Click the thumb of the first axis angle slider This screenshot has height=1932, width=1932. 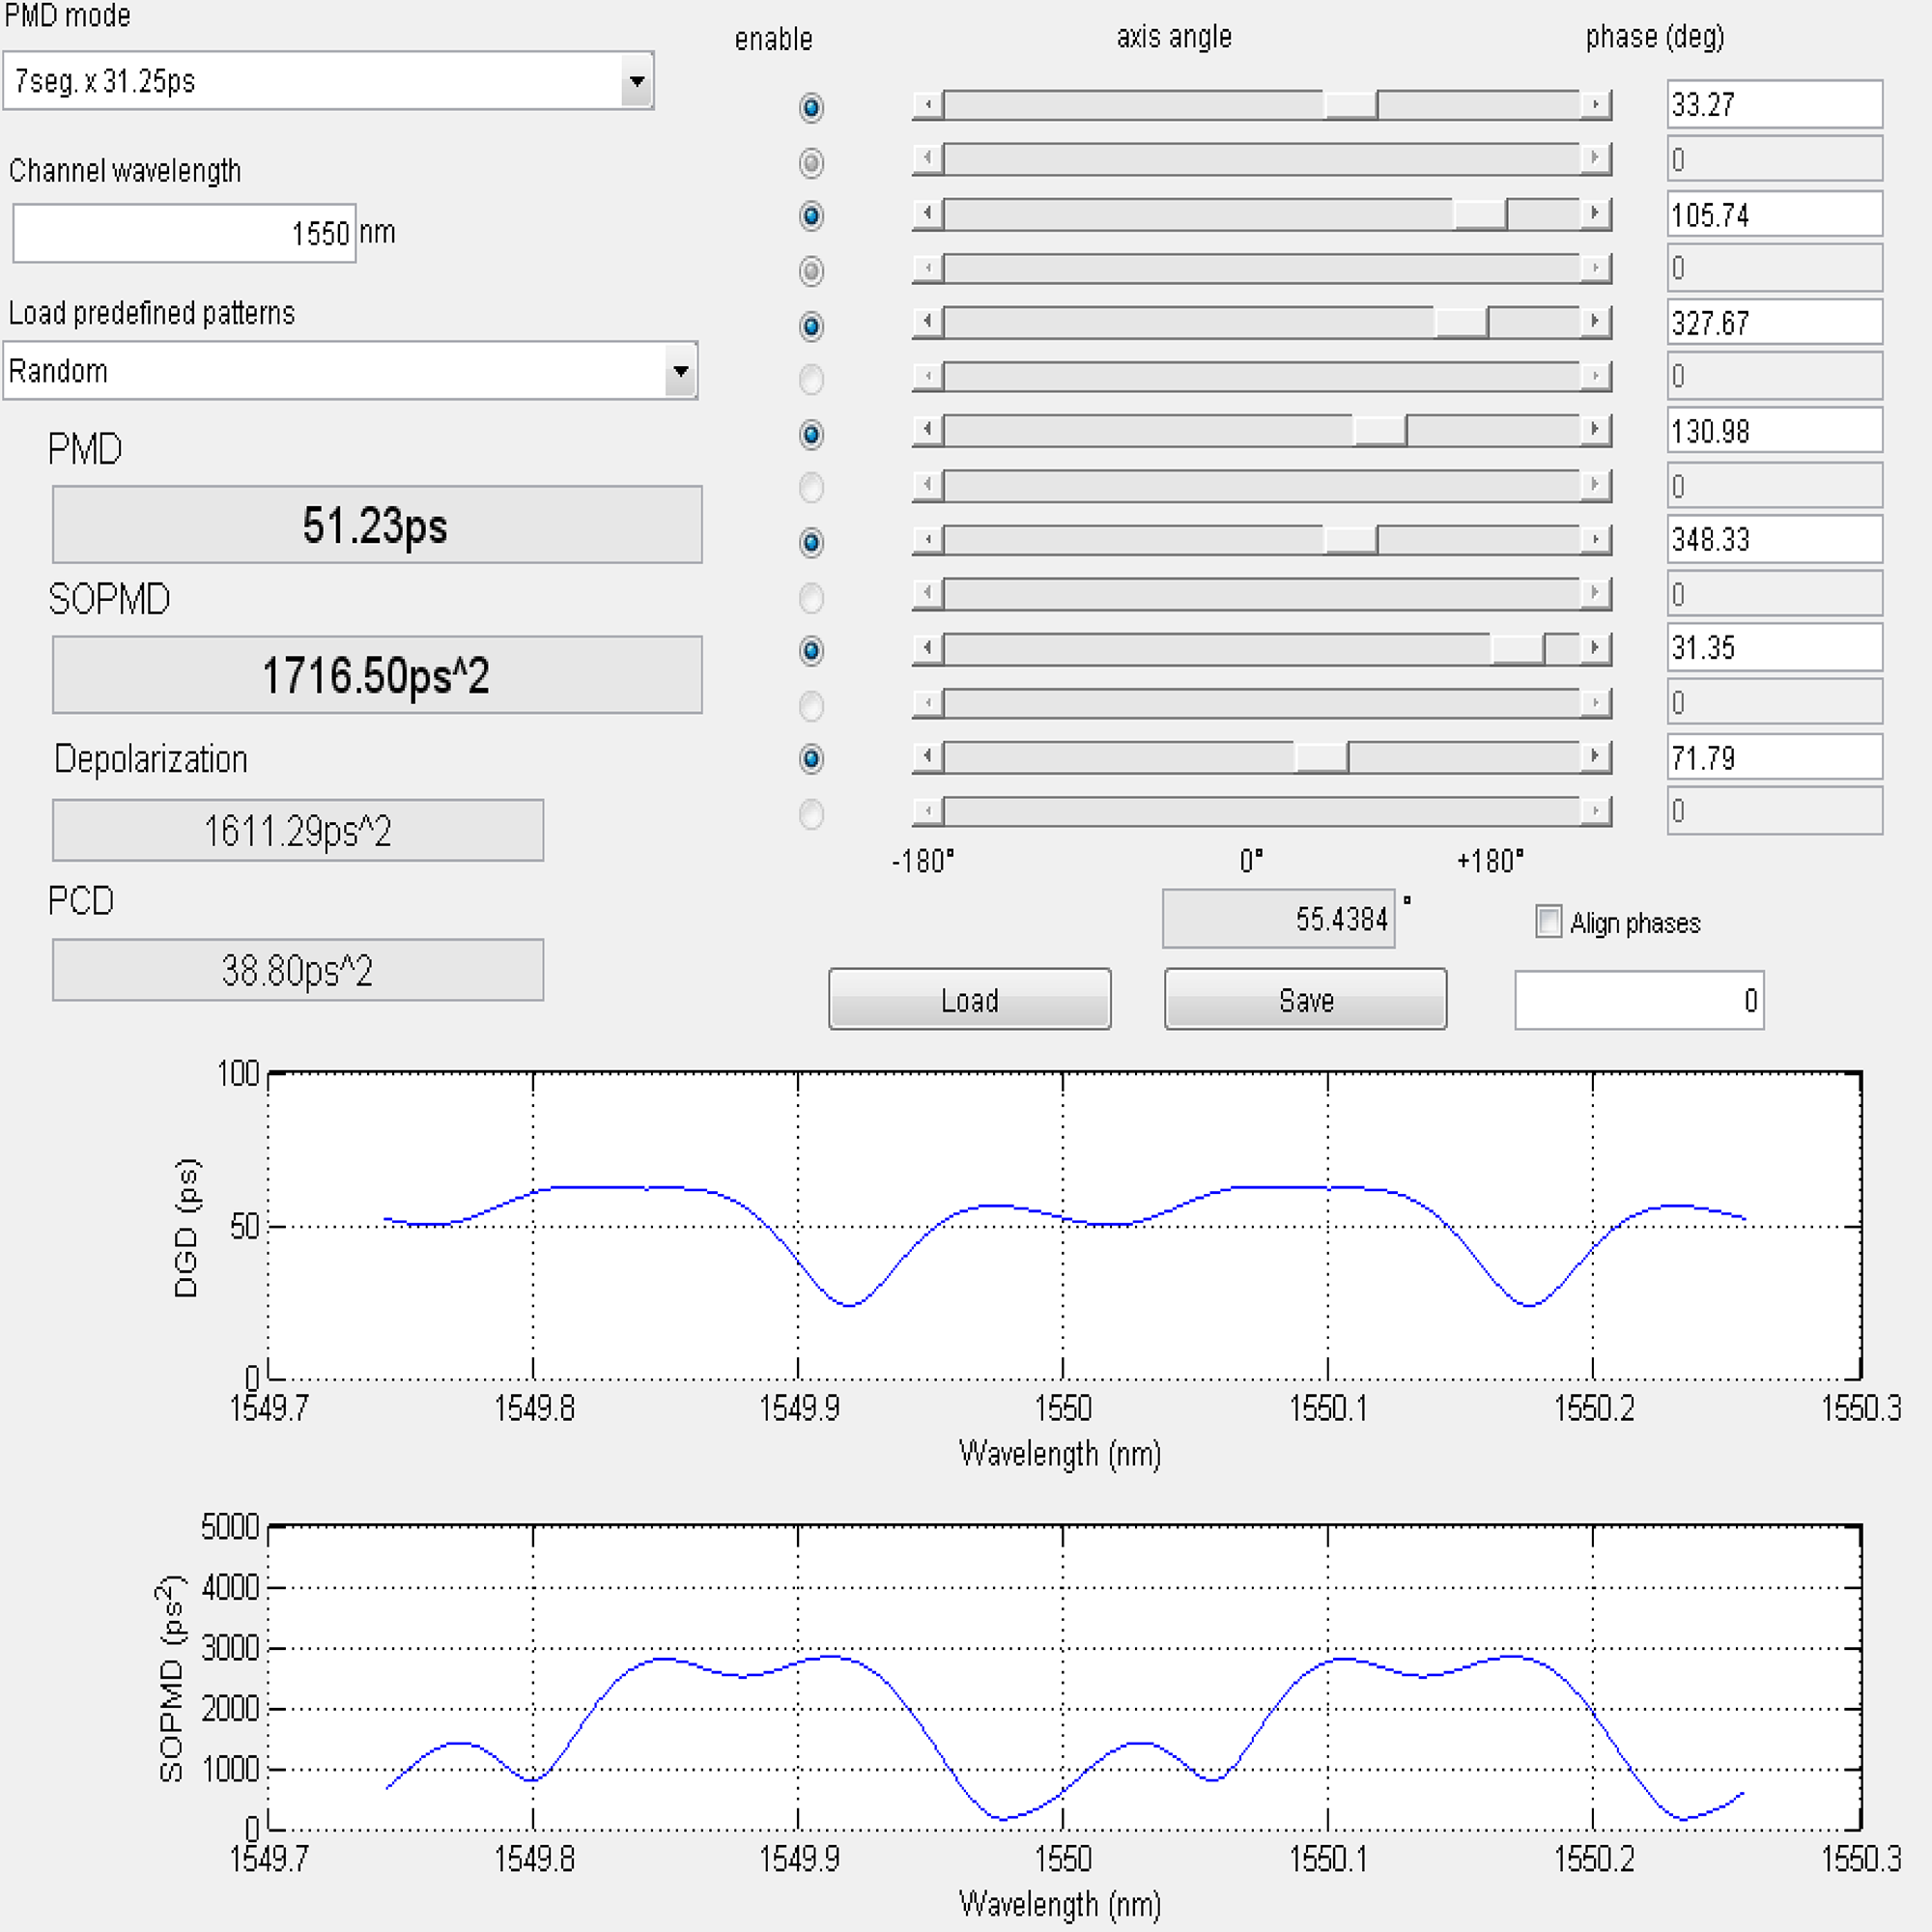point(1350,103)
